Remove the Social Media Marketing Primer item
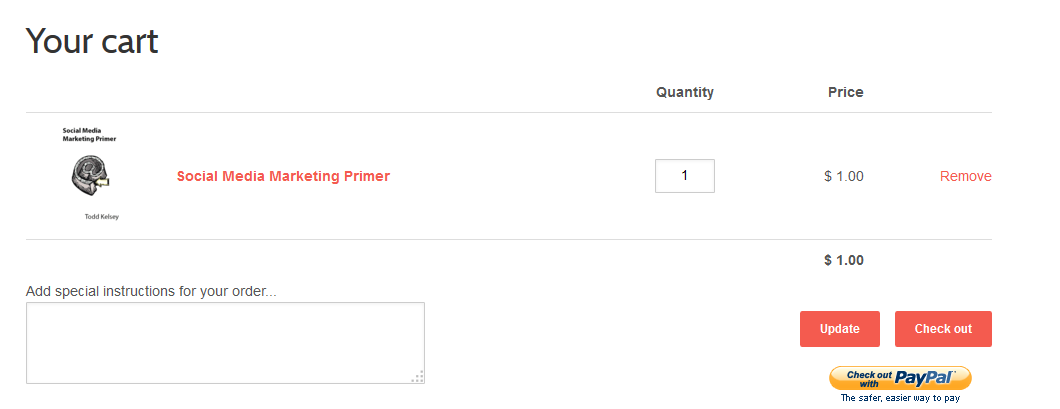Screen dimensions: 1060x409 pyautogui.click(x=965, y=176)
